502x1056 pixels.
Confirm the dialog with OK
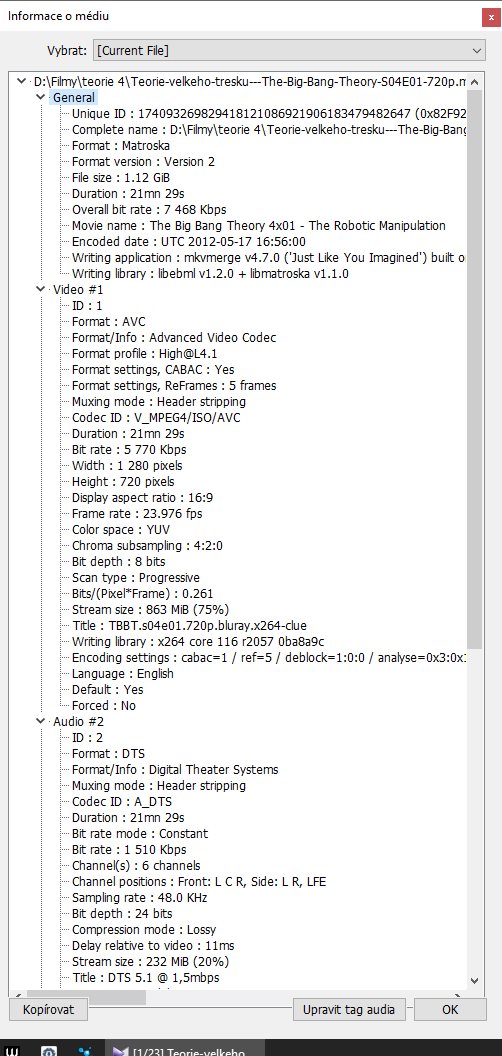(450, 1010)
